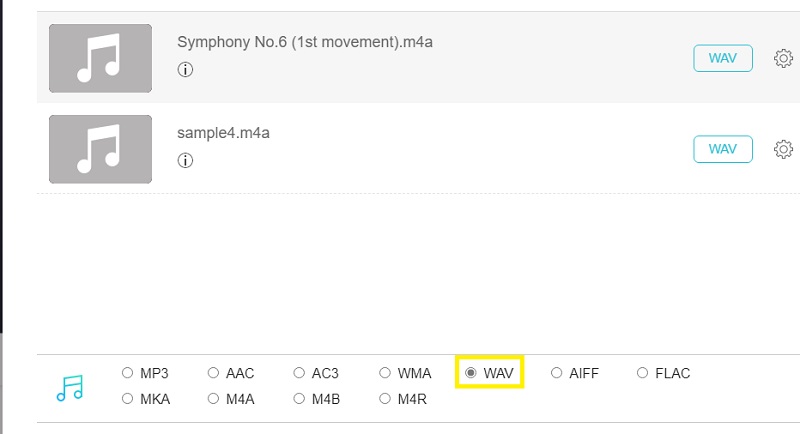
Task: Open WAV format button for sample4.m4a
Action: tap(722, 149)
